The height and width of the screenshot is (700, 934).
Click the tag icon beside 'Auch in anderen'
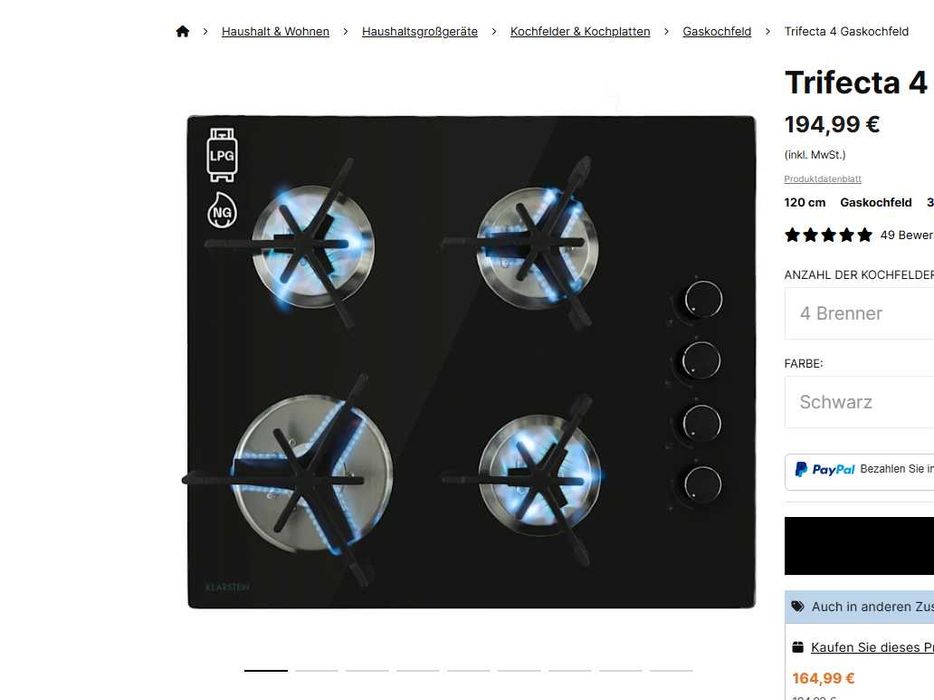point(798,606)
